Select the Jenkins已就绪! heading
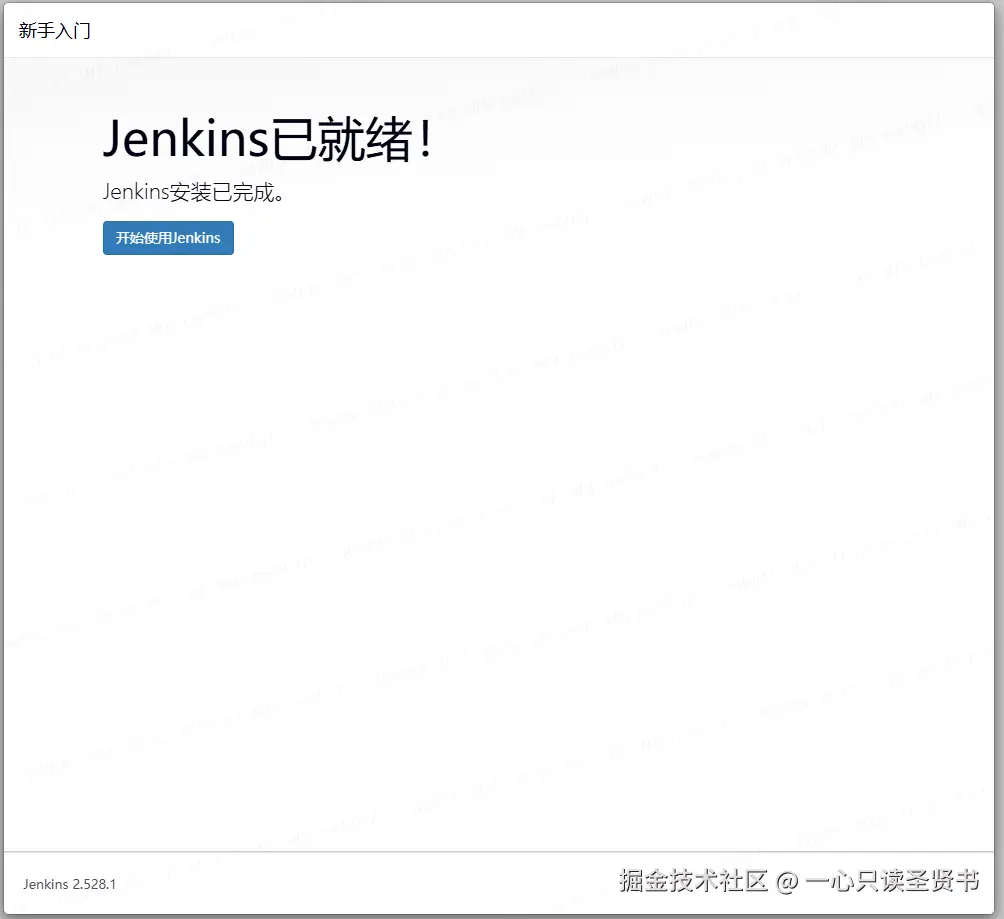This screenshot has height=919, width=1004. pyautogui.click(x=268, y=139)
